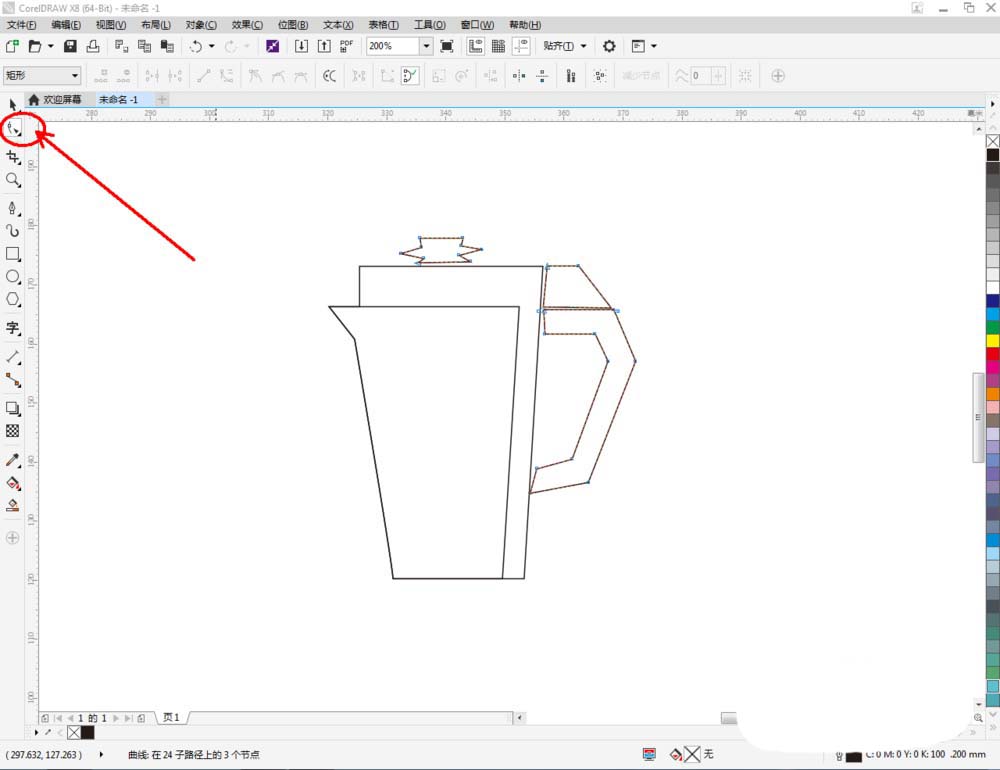The height and width of the screenshot is (770, 1000).
Task: Toggle the show rulers button
Action: click(475, 46)
